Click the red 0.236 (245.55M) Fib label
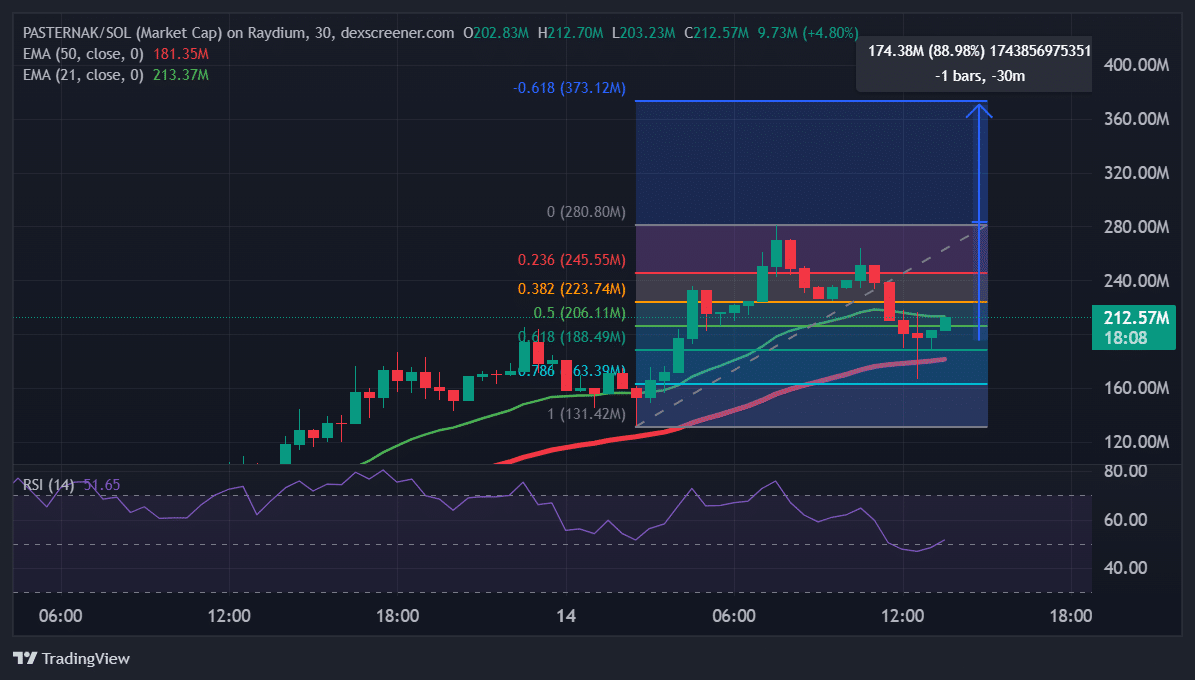Image resolution: width=1195 pixels, height=680 pixels. pos(571,260)
